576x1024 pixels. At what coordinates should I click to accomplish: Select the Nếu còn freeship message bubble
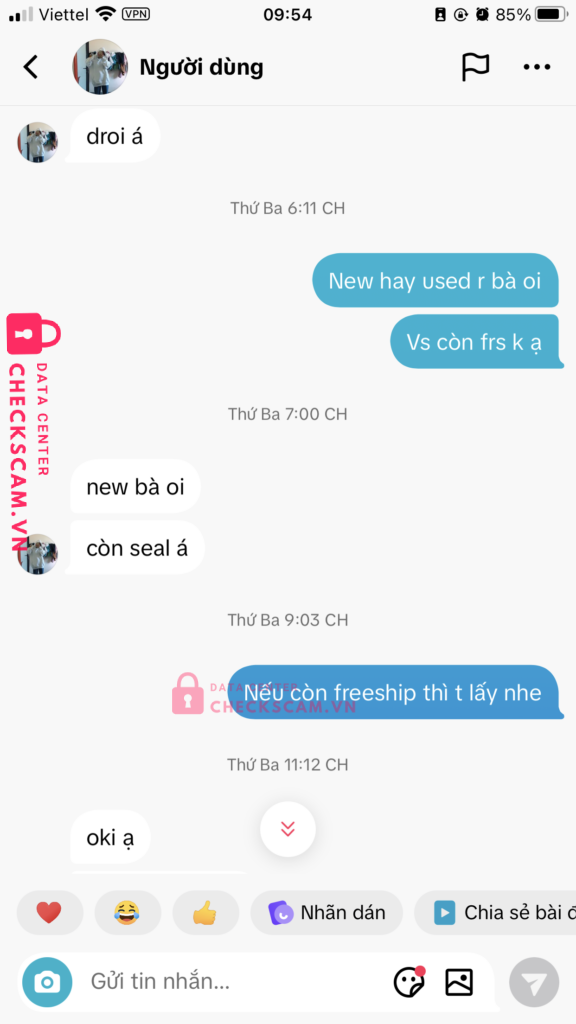coord(395,692)
